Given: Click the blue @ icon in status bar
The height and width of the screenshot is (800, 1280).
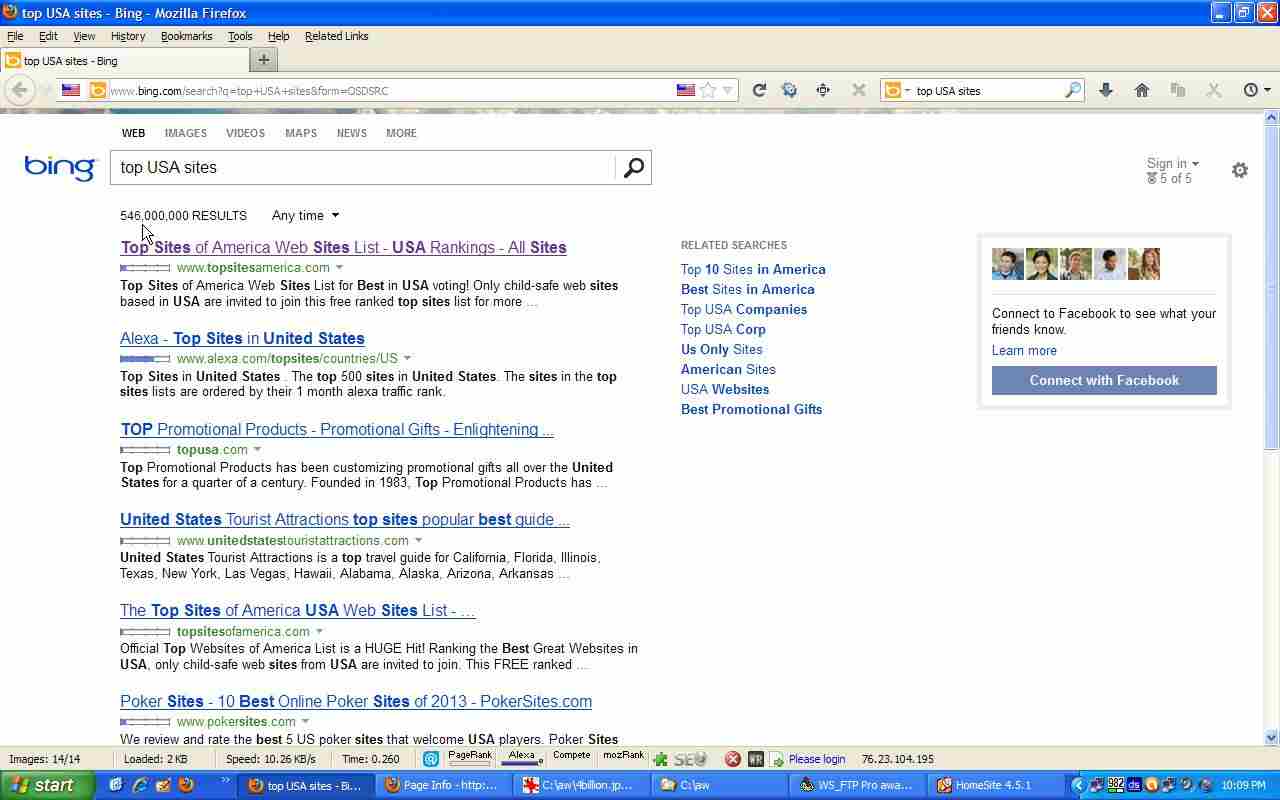Looking at the screenshot, I should coord(431,759).
